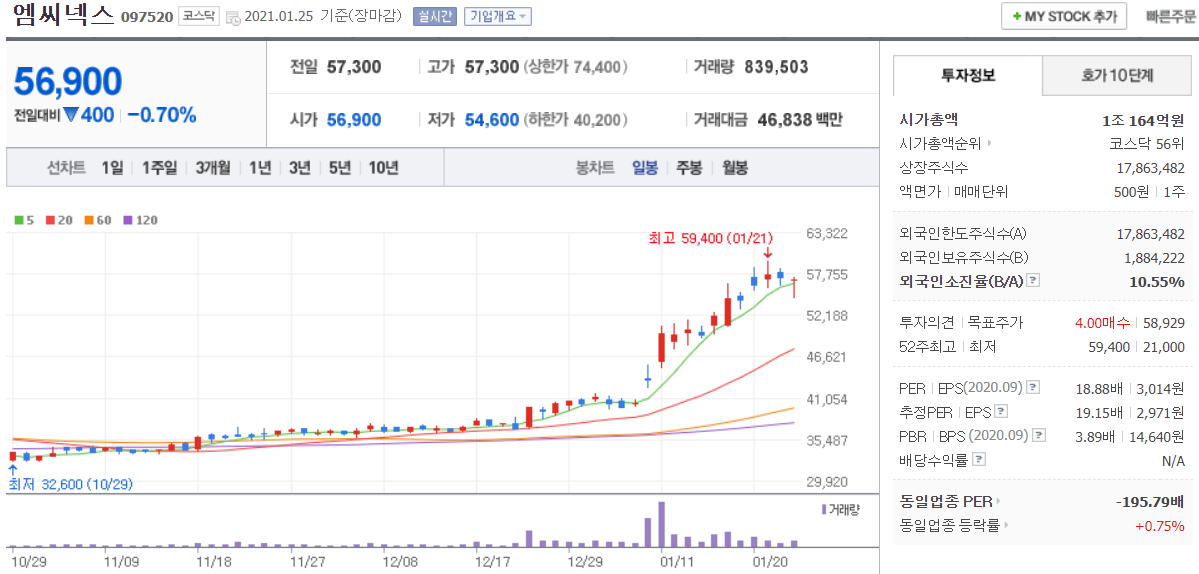Click the help icon beside 추정PER EPS

tap(1002, 412)
